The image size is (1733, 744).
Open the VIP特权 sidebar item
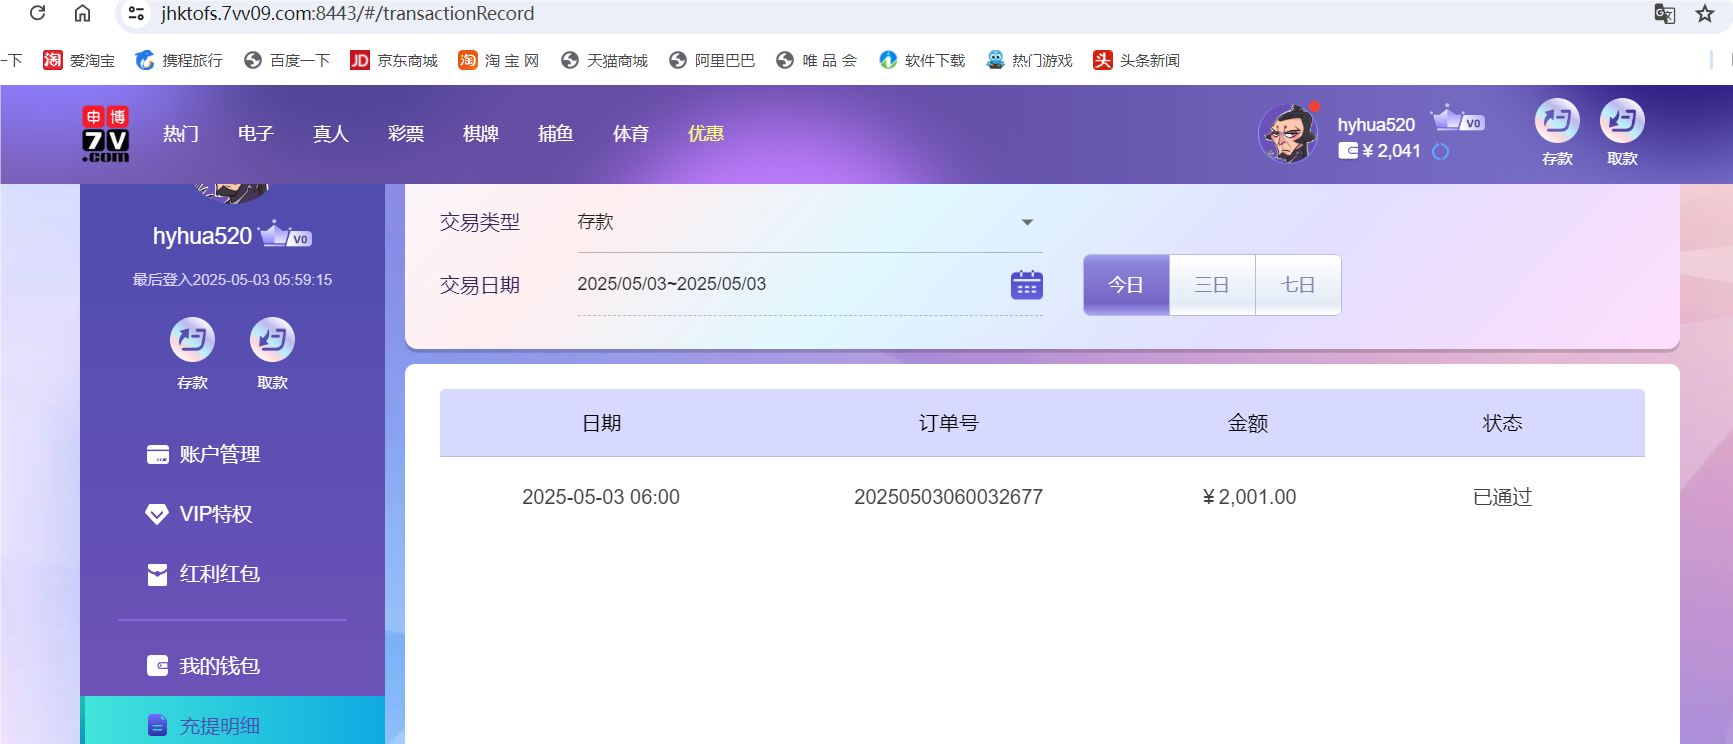tap(215, 514)
